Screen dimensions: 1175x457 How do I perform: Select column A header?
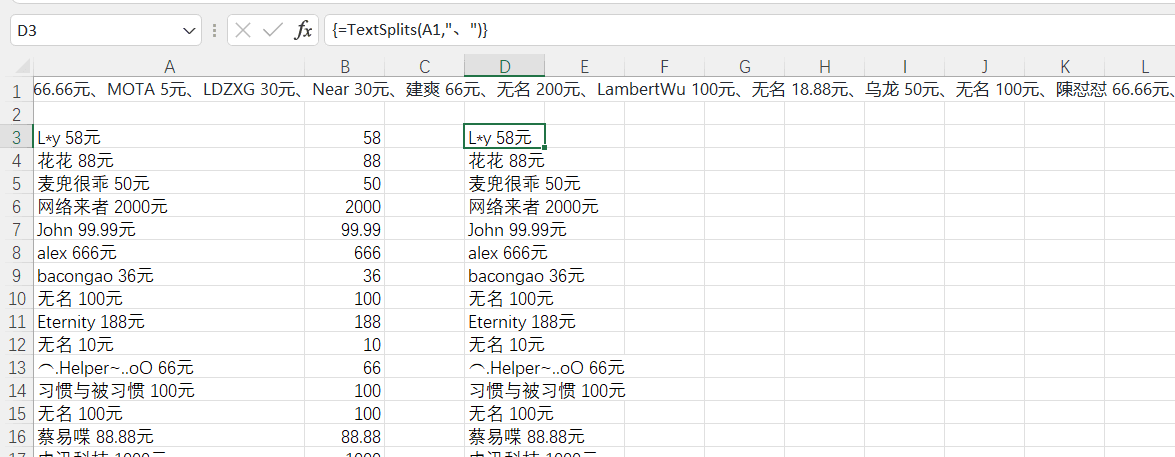point(169,67)
